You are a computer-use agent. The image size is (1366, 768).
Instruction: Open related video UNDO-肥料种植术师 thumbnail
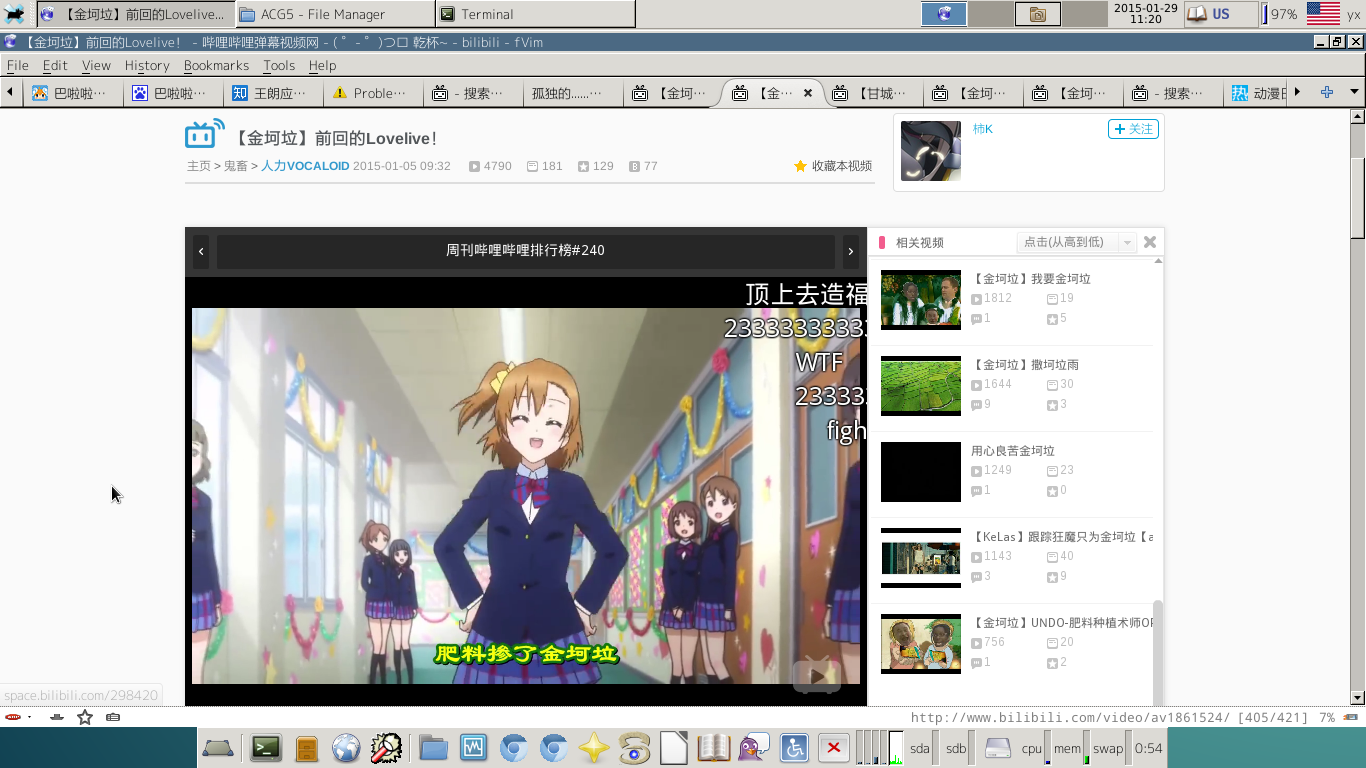(x=921, y=644)
